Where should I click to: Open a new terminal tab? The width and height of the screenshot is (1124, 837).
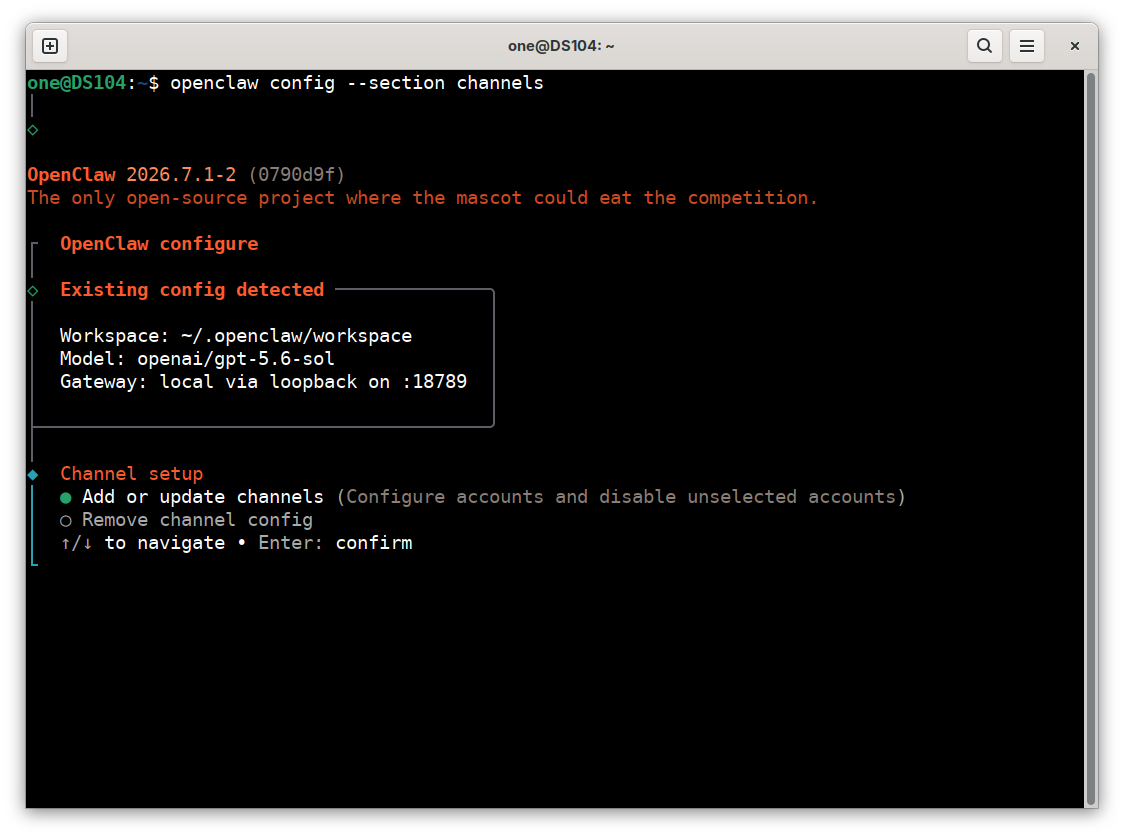[50, 46]
